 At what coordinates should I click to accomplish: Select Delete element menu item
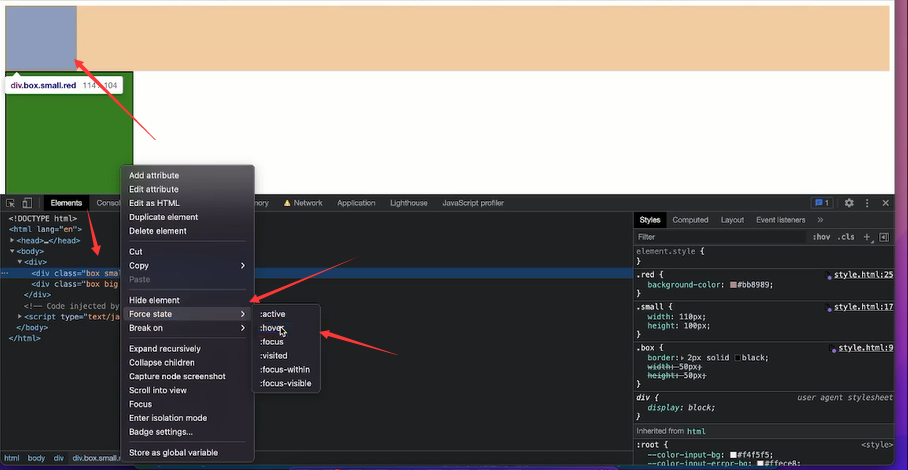pos(187,231)
